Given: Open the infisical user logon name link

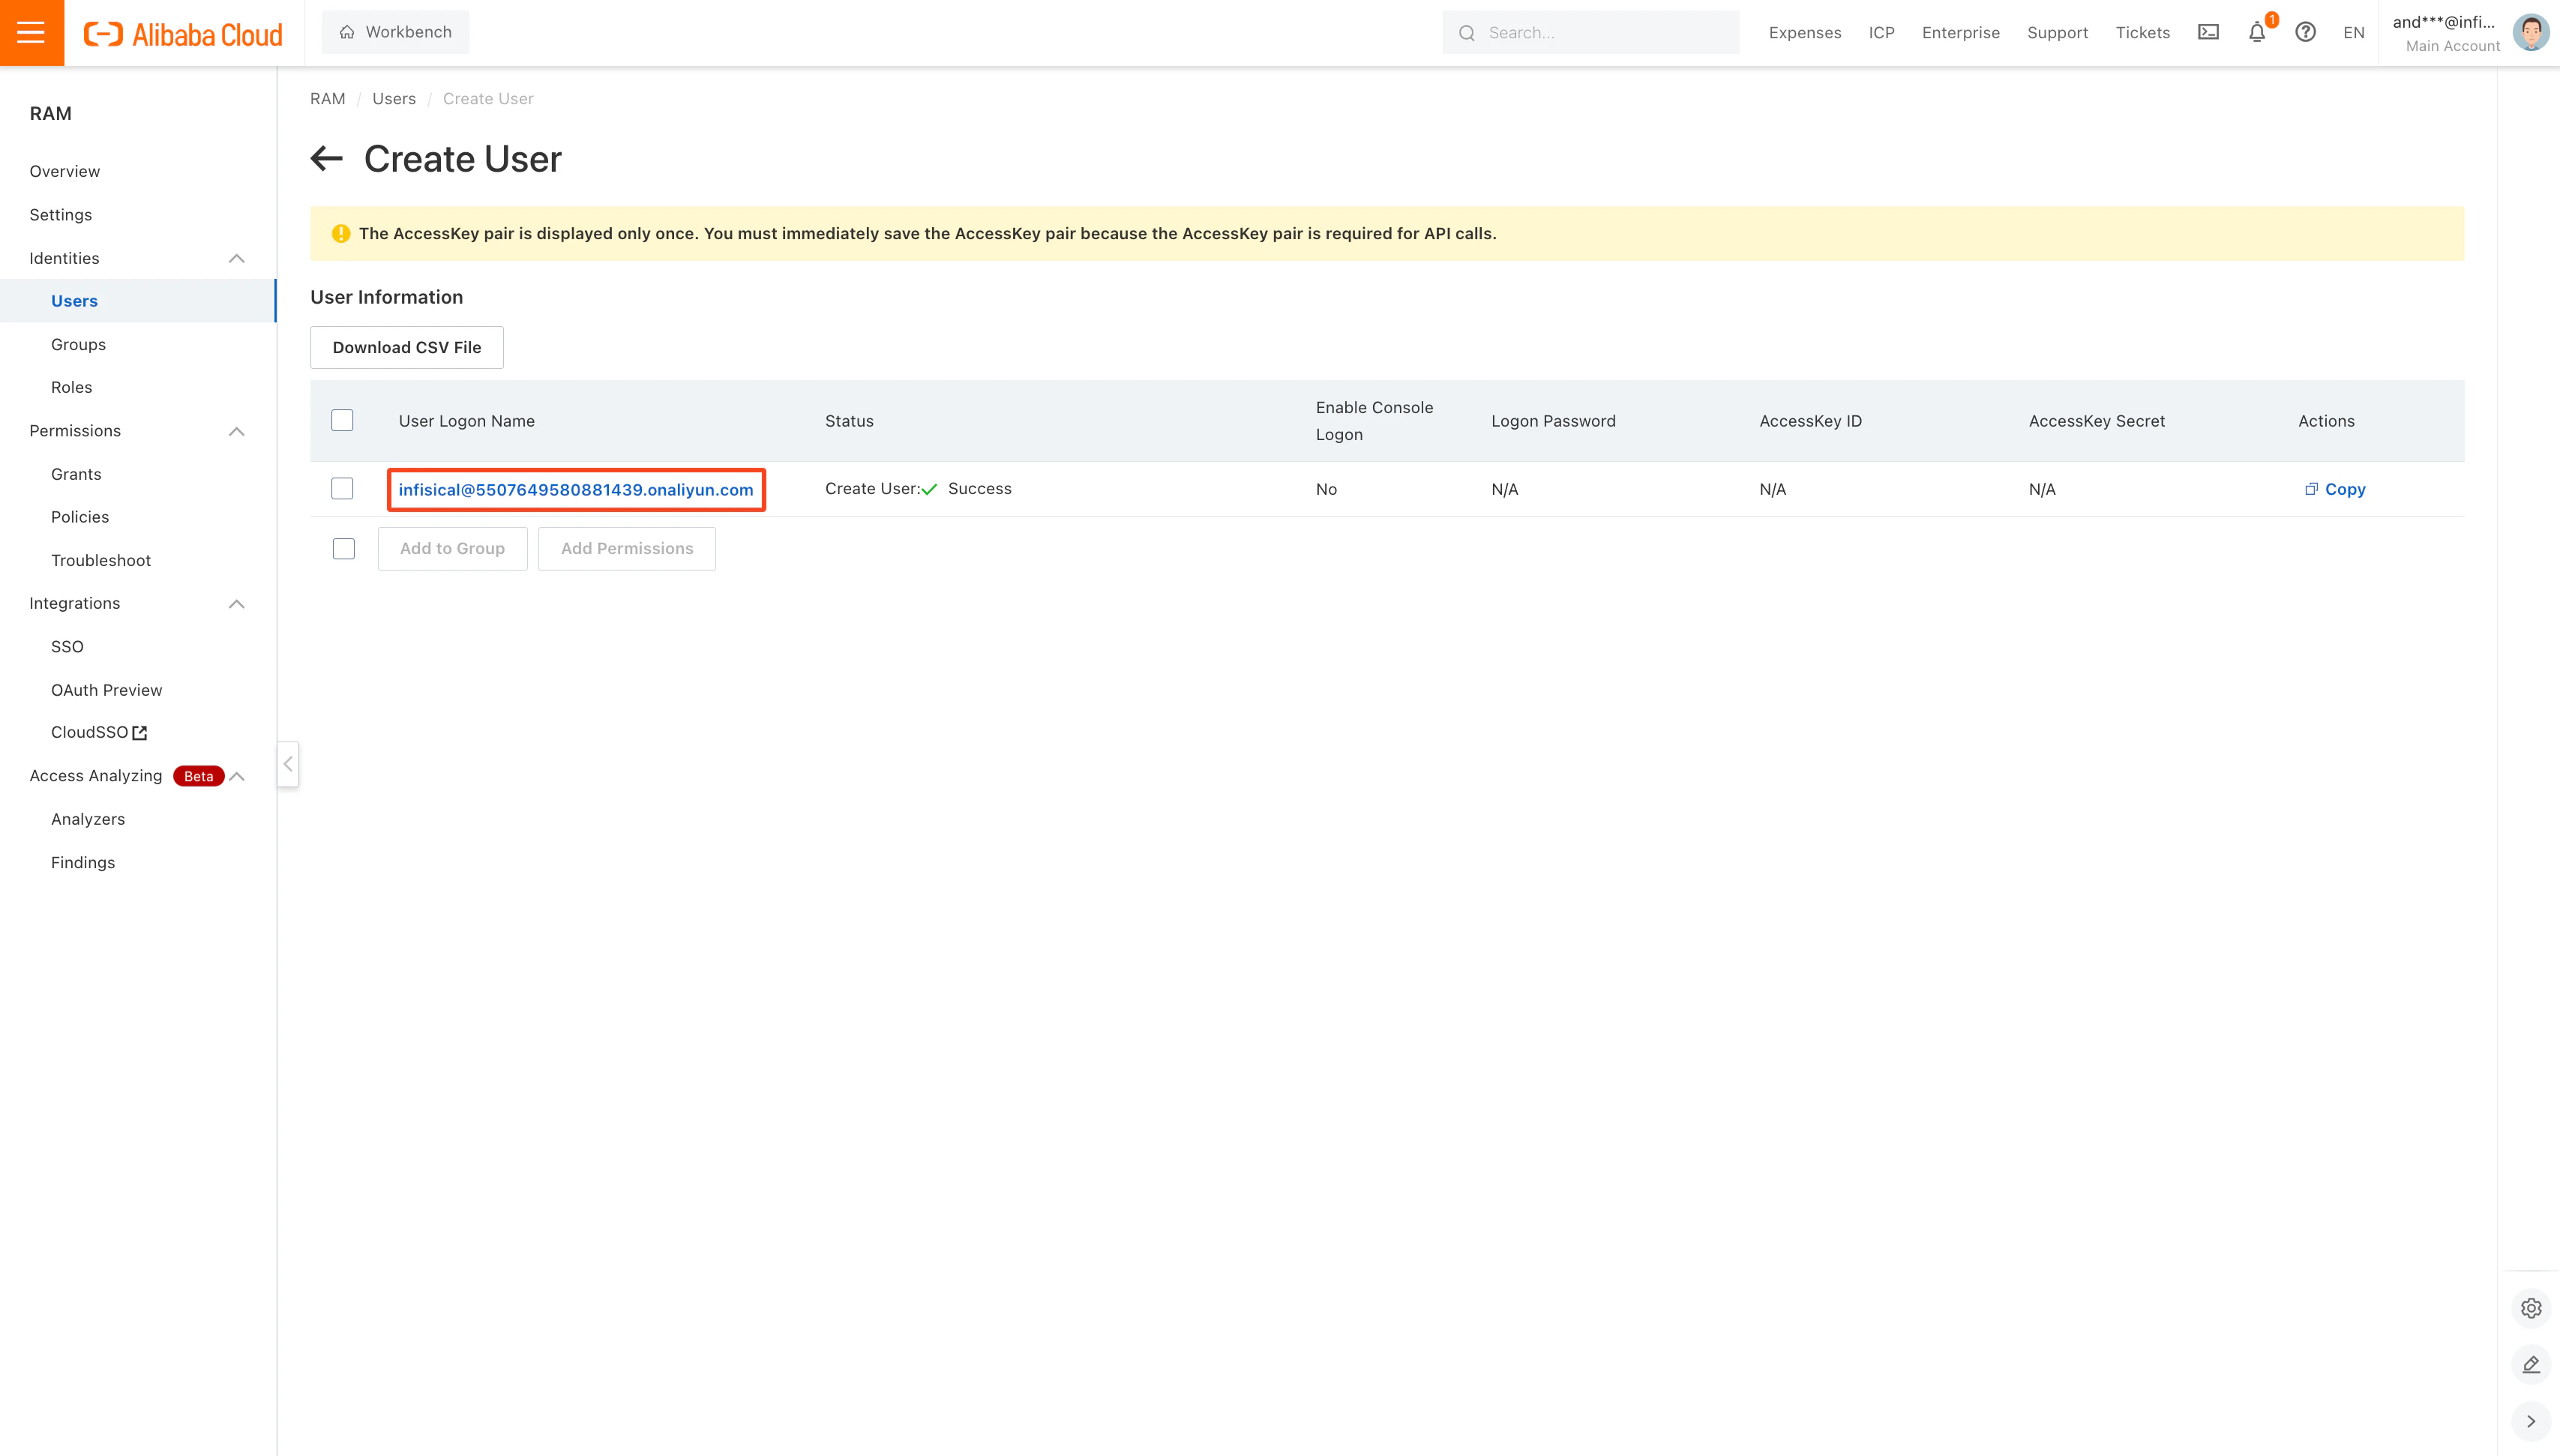Looking at the screenshot, I should pos(576,490).
